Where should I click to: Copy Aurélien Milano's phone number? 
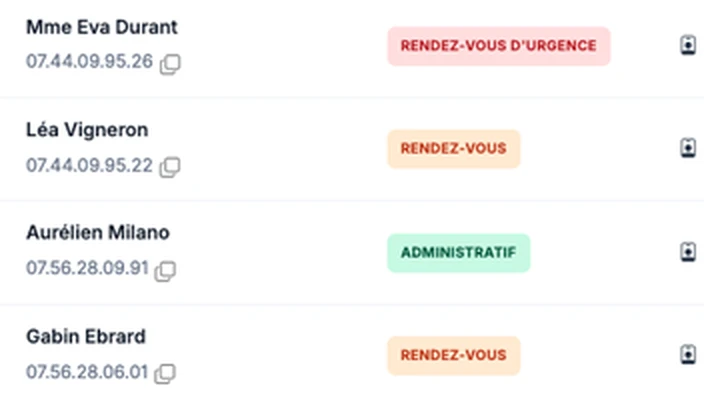[165, 271]
